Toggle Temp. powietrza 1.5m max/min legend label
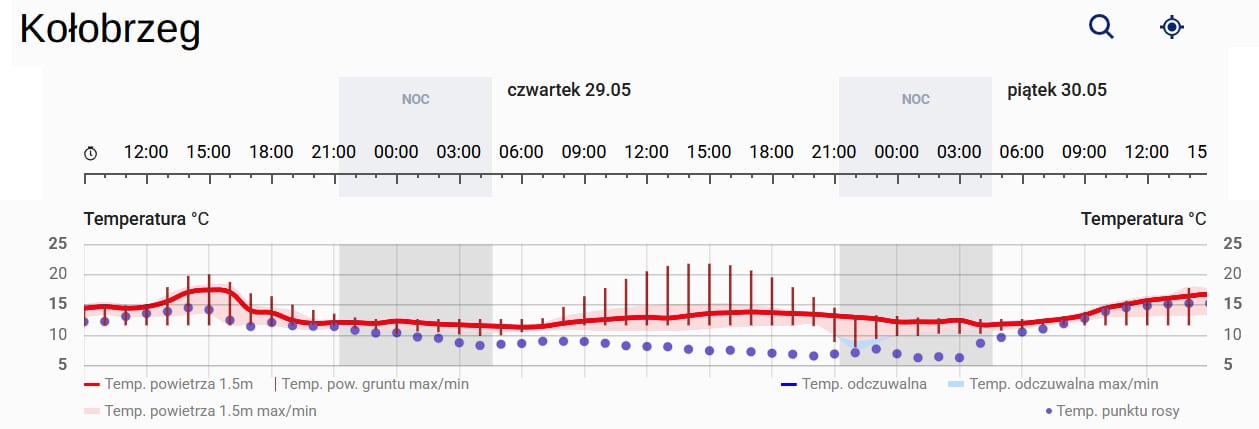 tap(210, 411)
